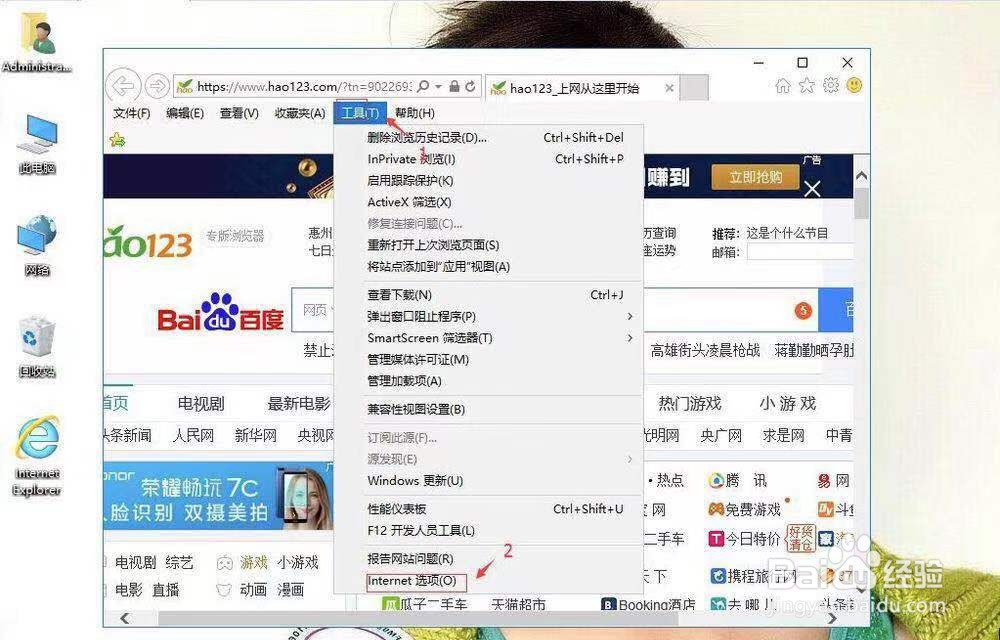This screenshot has height=640, width=1000.
Task: Close the top ad banner X
Action: [812, 189]
